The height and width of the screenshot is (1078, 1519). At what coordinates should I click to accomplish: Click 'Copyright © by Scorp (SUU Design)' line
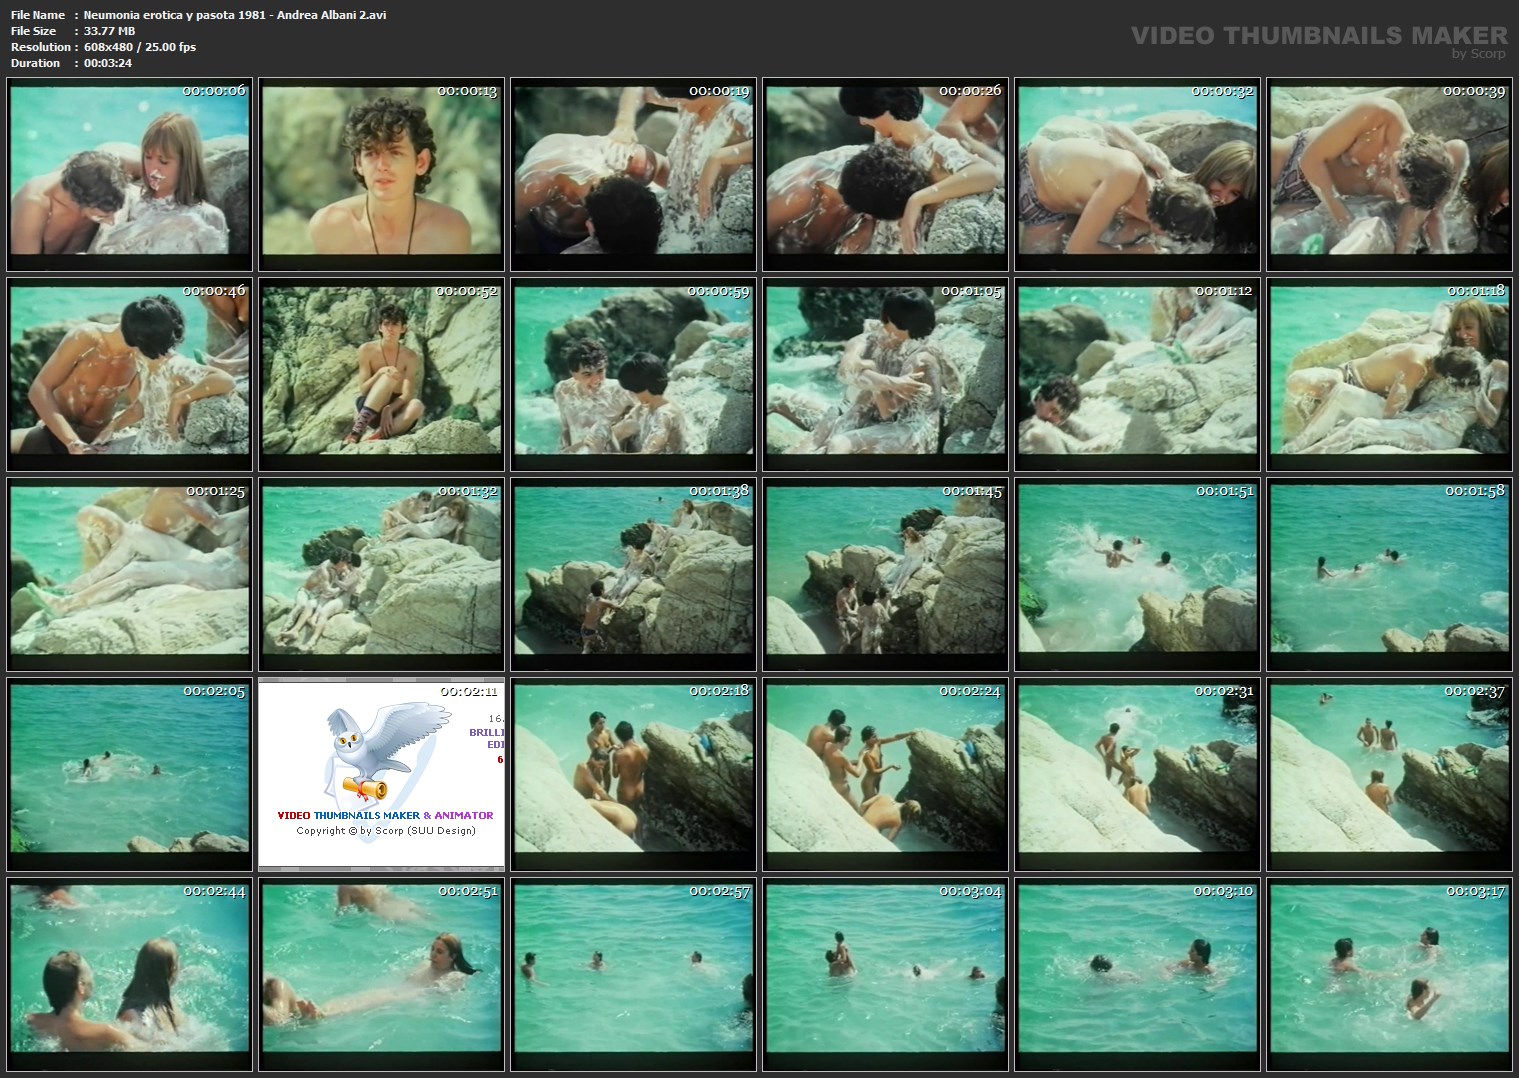[x=386, y=831]
